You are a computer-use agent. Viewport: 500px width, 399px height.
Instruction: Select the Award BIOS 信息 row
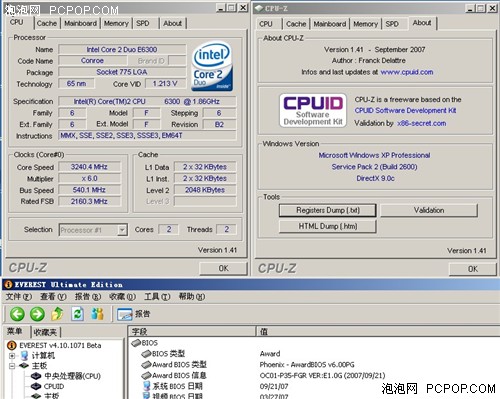pyautogui.click(x=174, y=375)
